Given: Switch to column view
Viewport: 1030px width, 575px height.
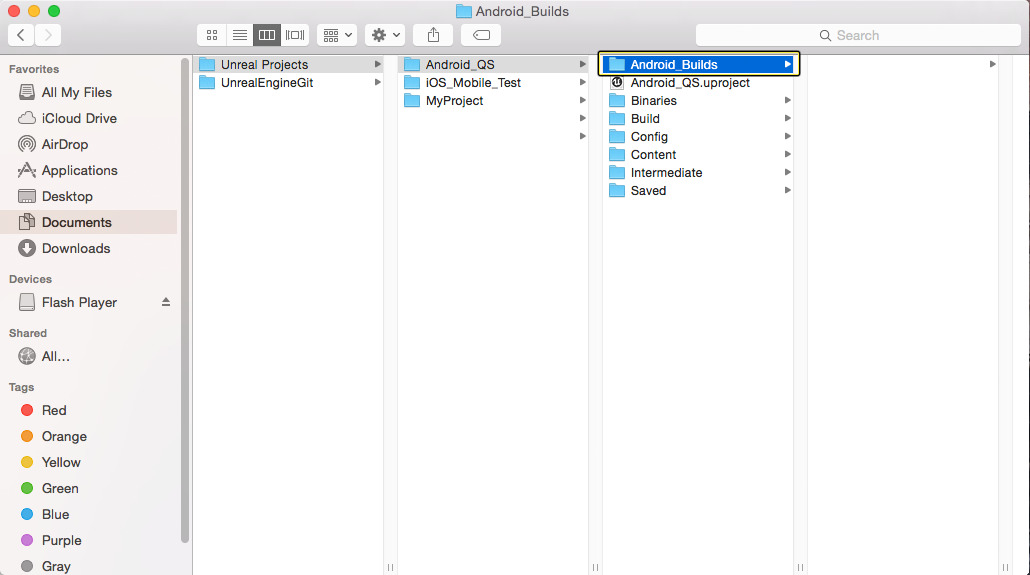Looking at the screenshot, I should pos(267,35).
